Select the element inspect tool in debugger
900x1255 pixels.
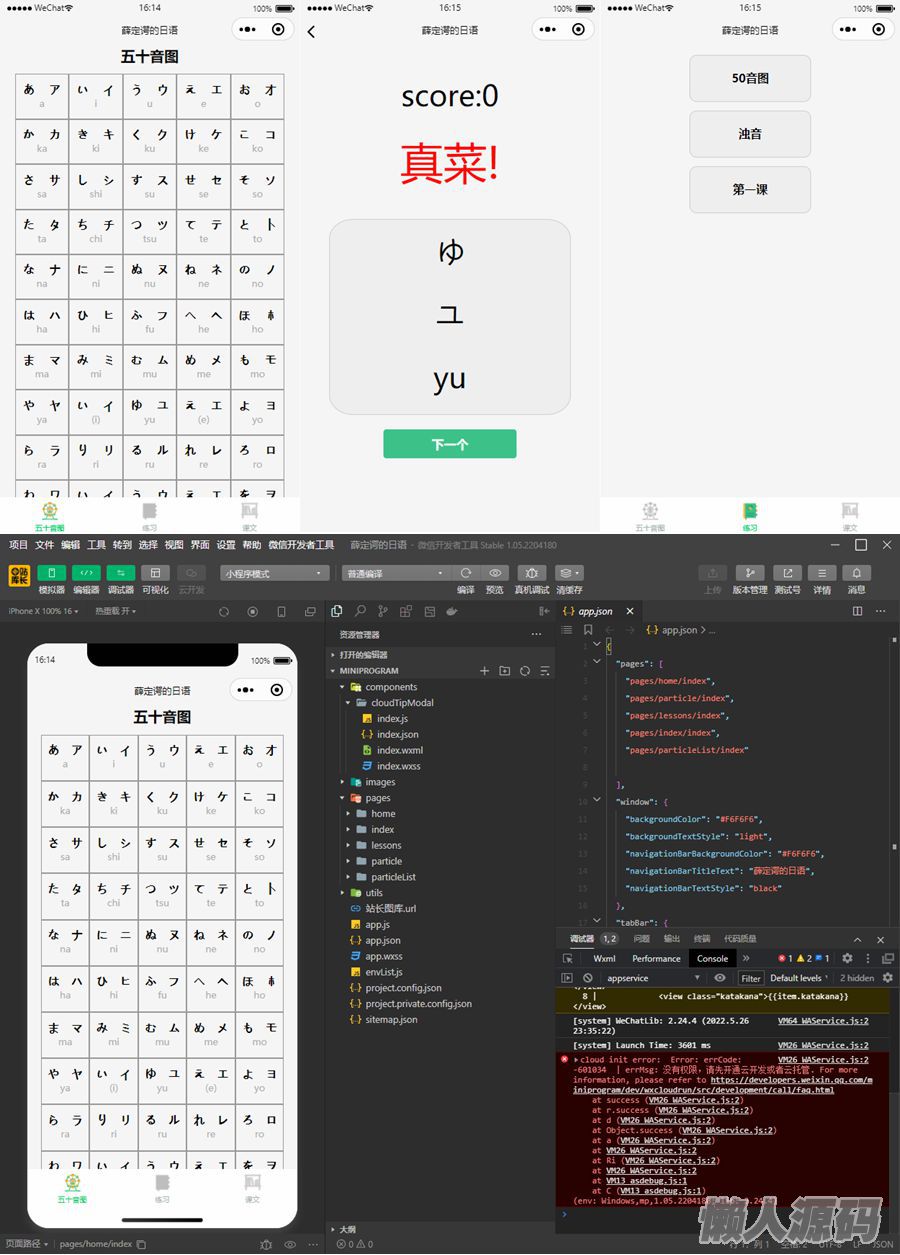[567, 958]
